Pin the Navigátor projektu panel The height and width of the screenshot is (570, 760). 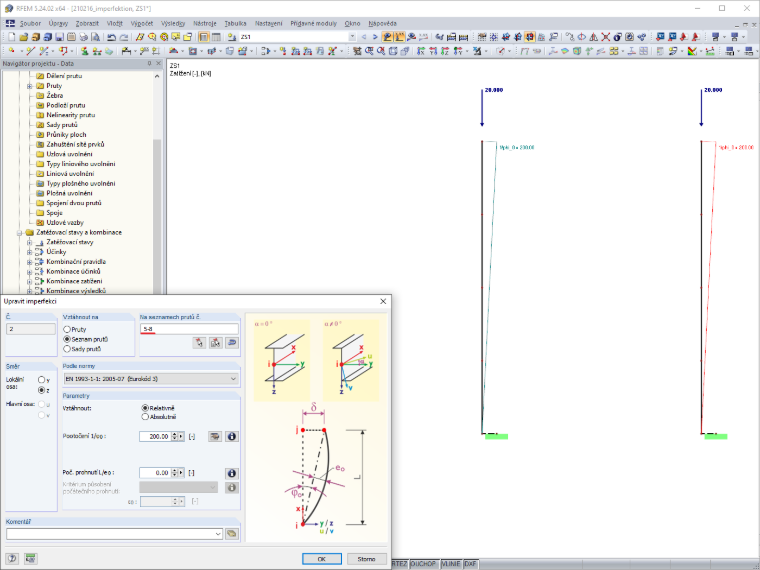149,63
